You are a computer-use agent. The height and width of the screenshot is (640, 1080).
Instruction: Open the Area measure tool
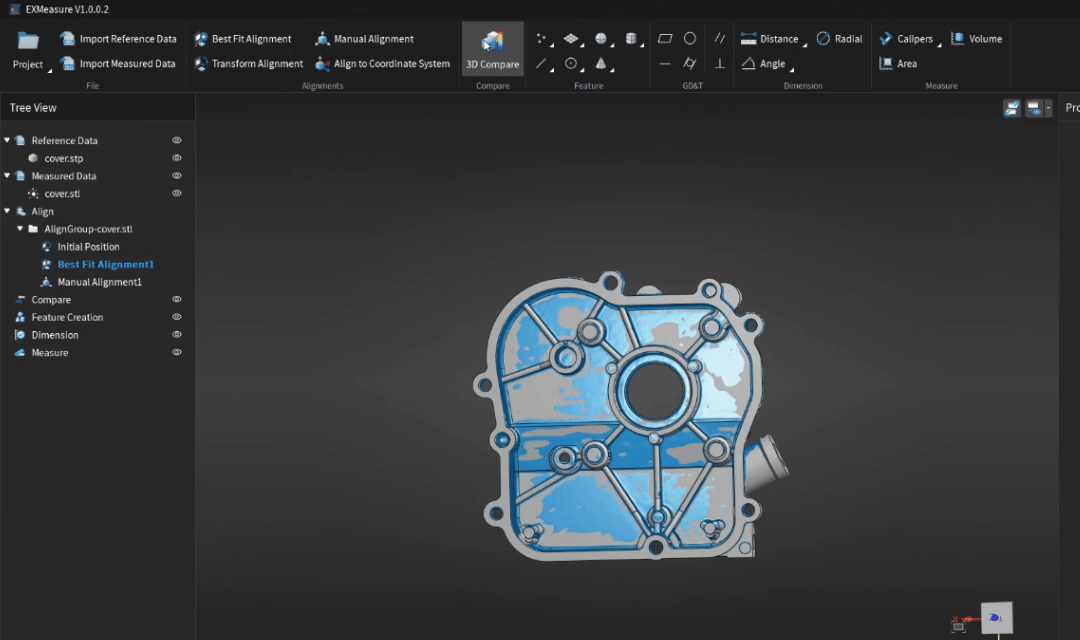[x=897, y=63]
